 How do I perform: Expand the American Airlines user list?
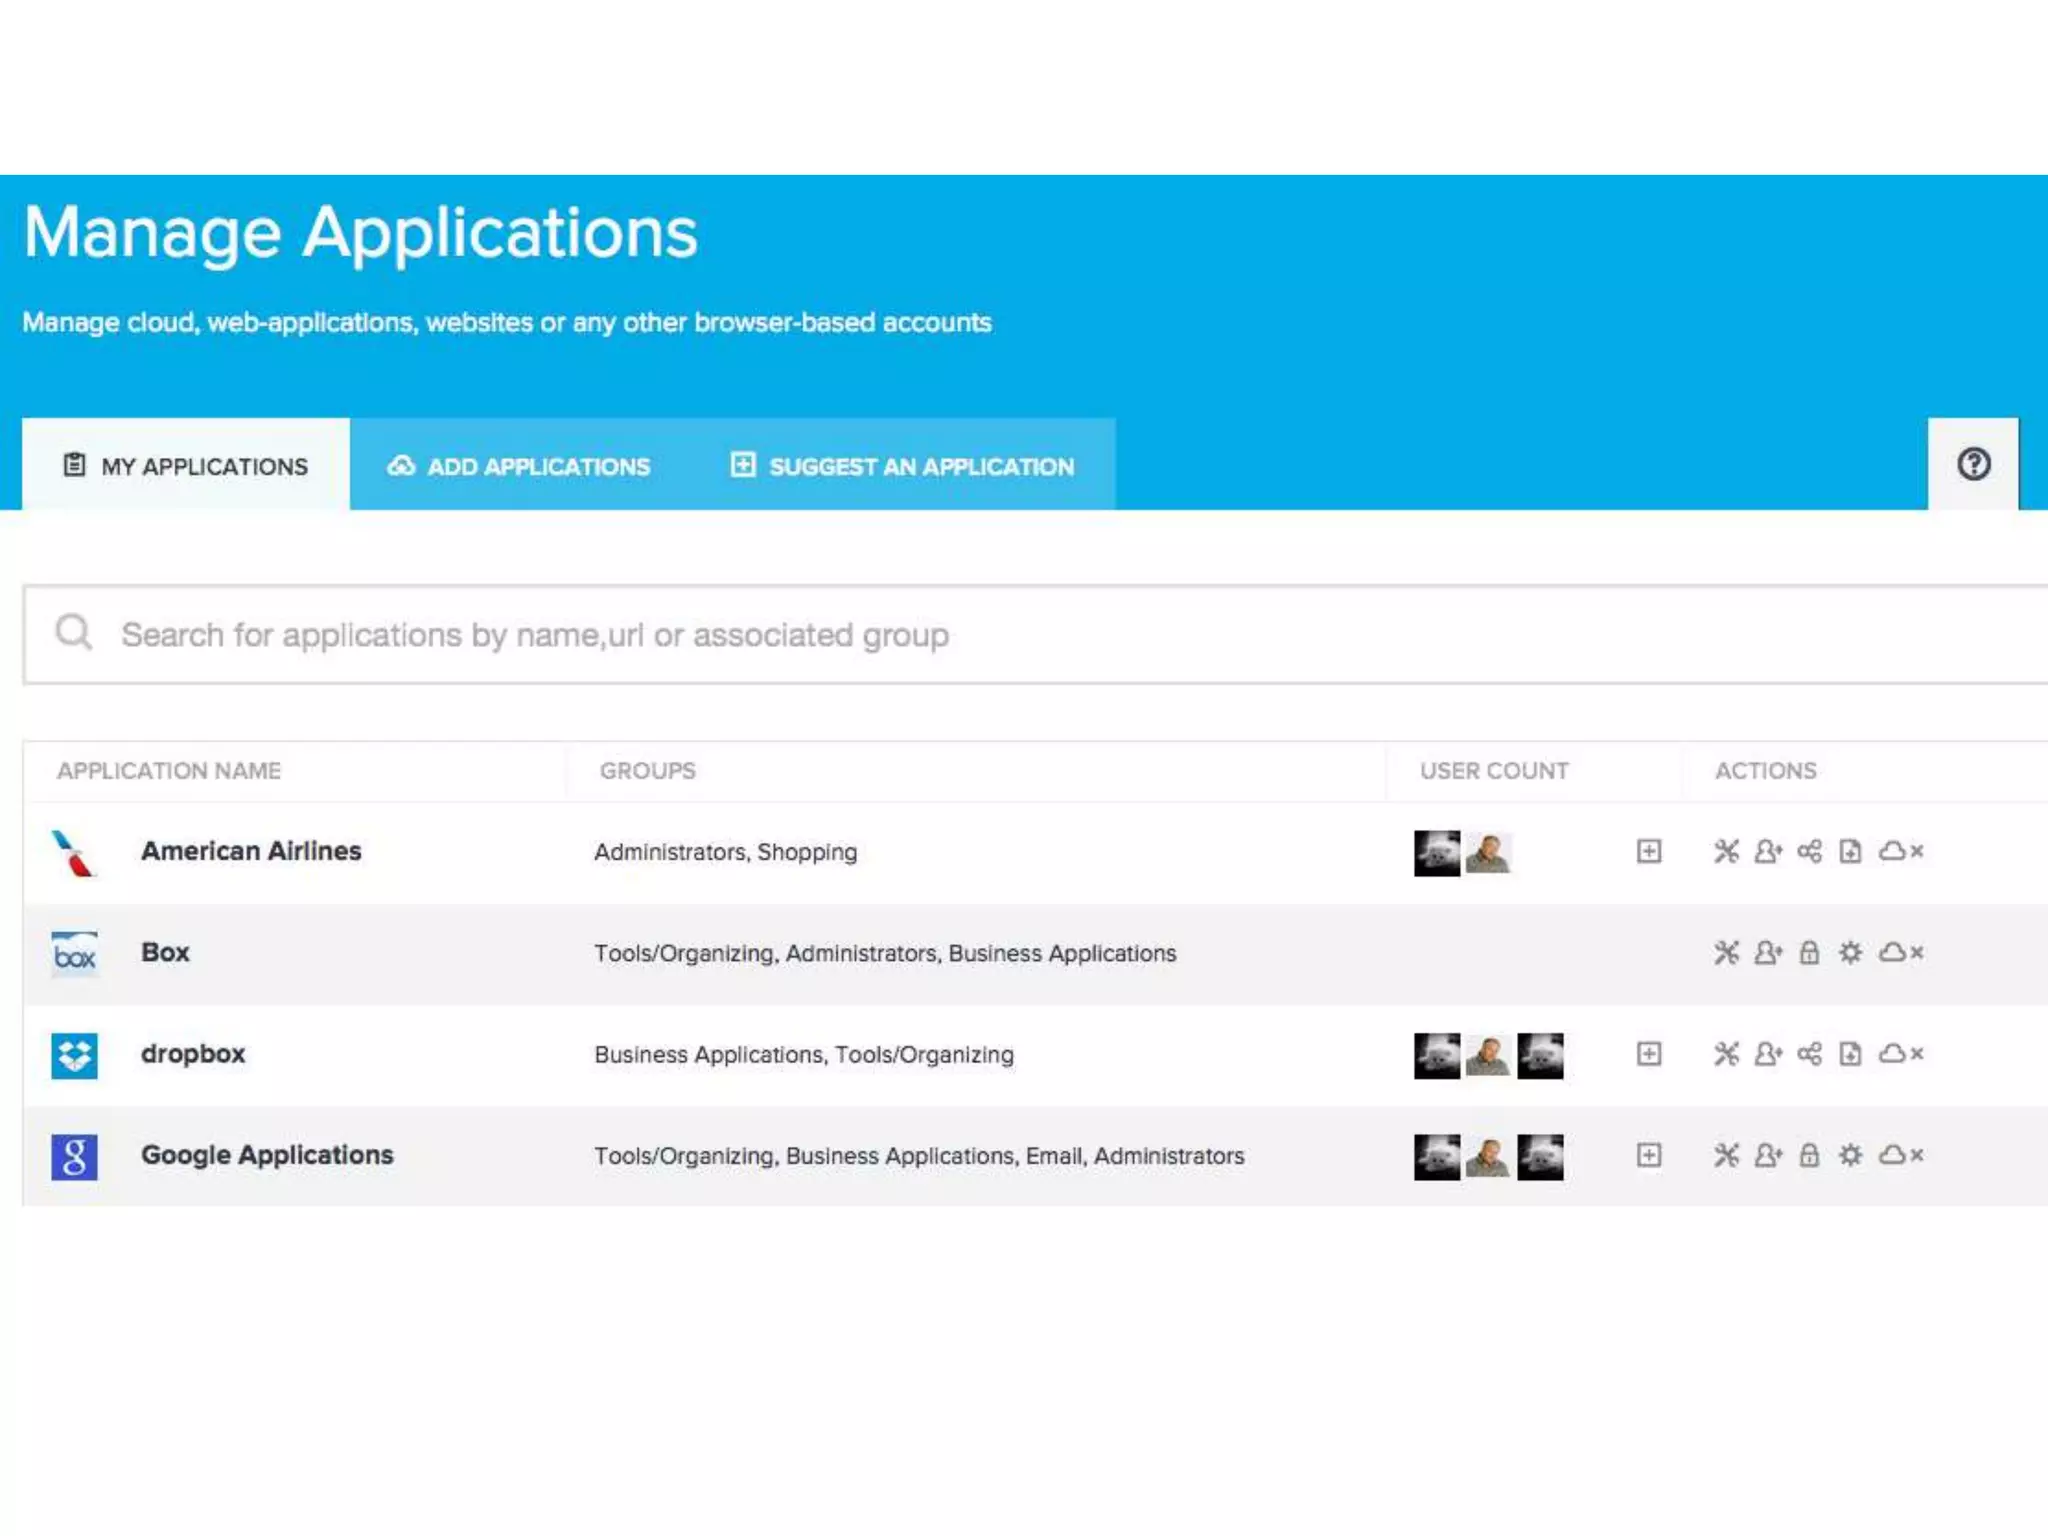(x=1648, y=851)
